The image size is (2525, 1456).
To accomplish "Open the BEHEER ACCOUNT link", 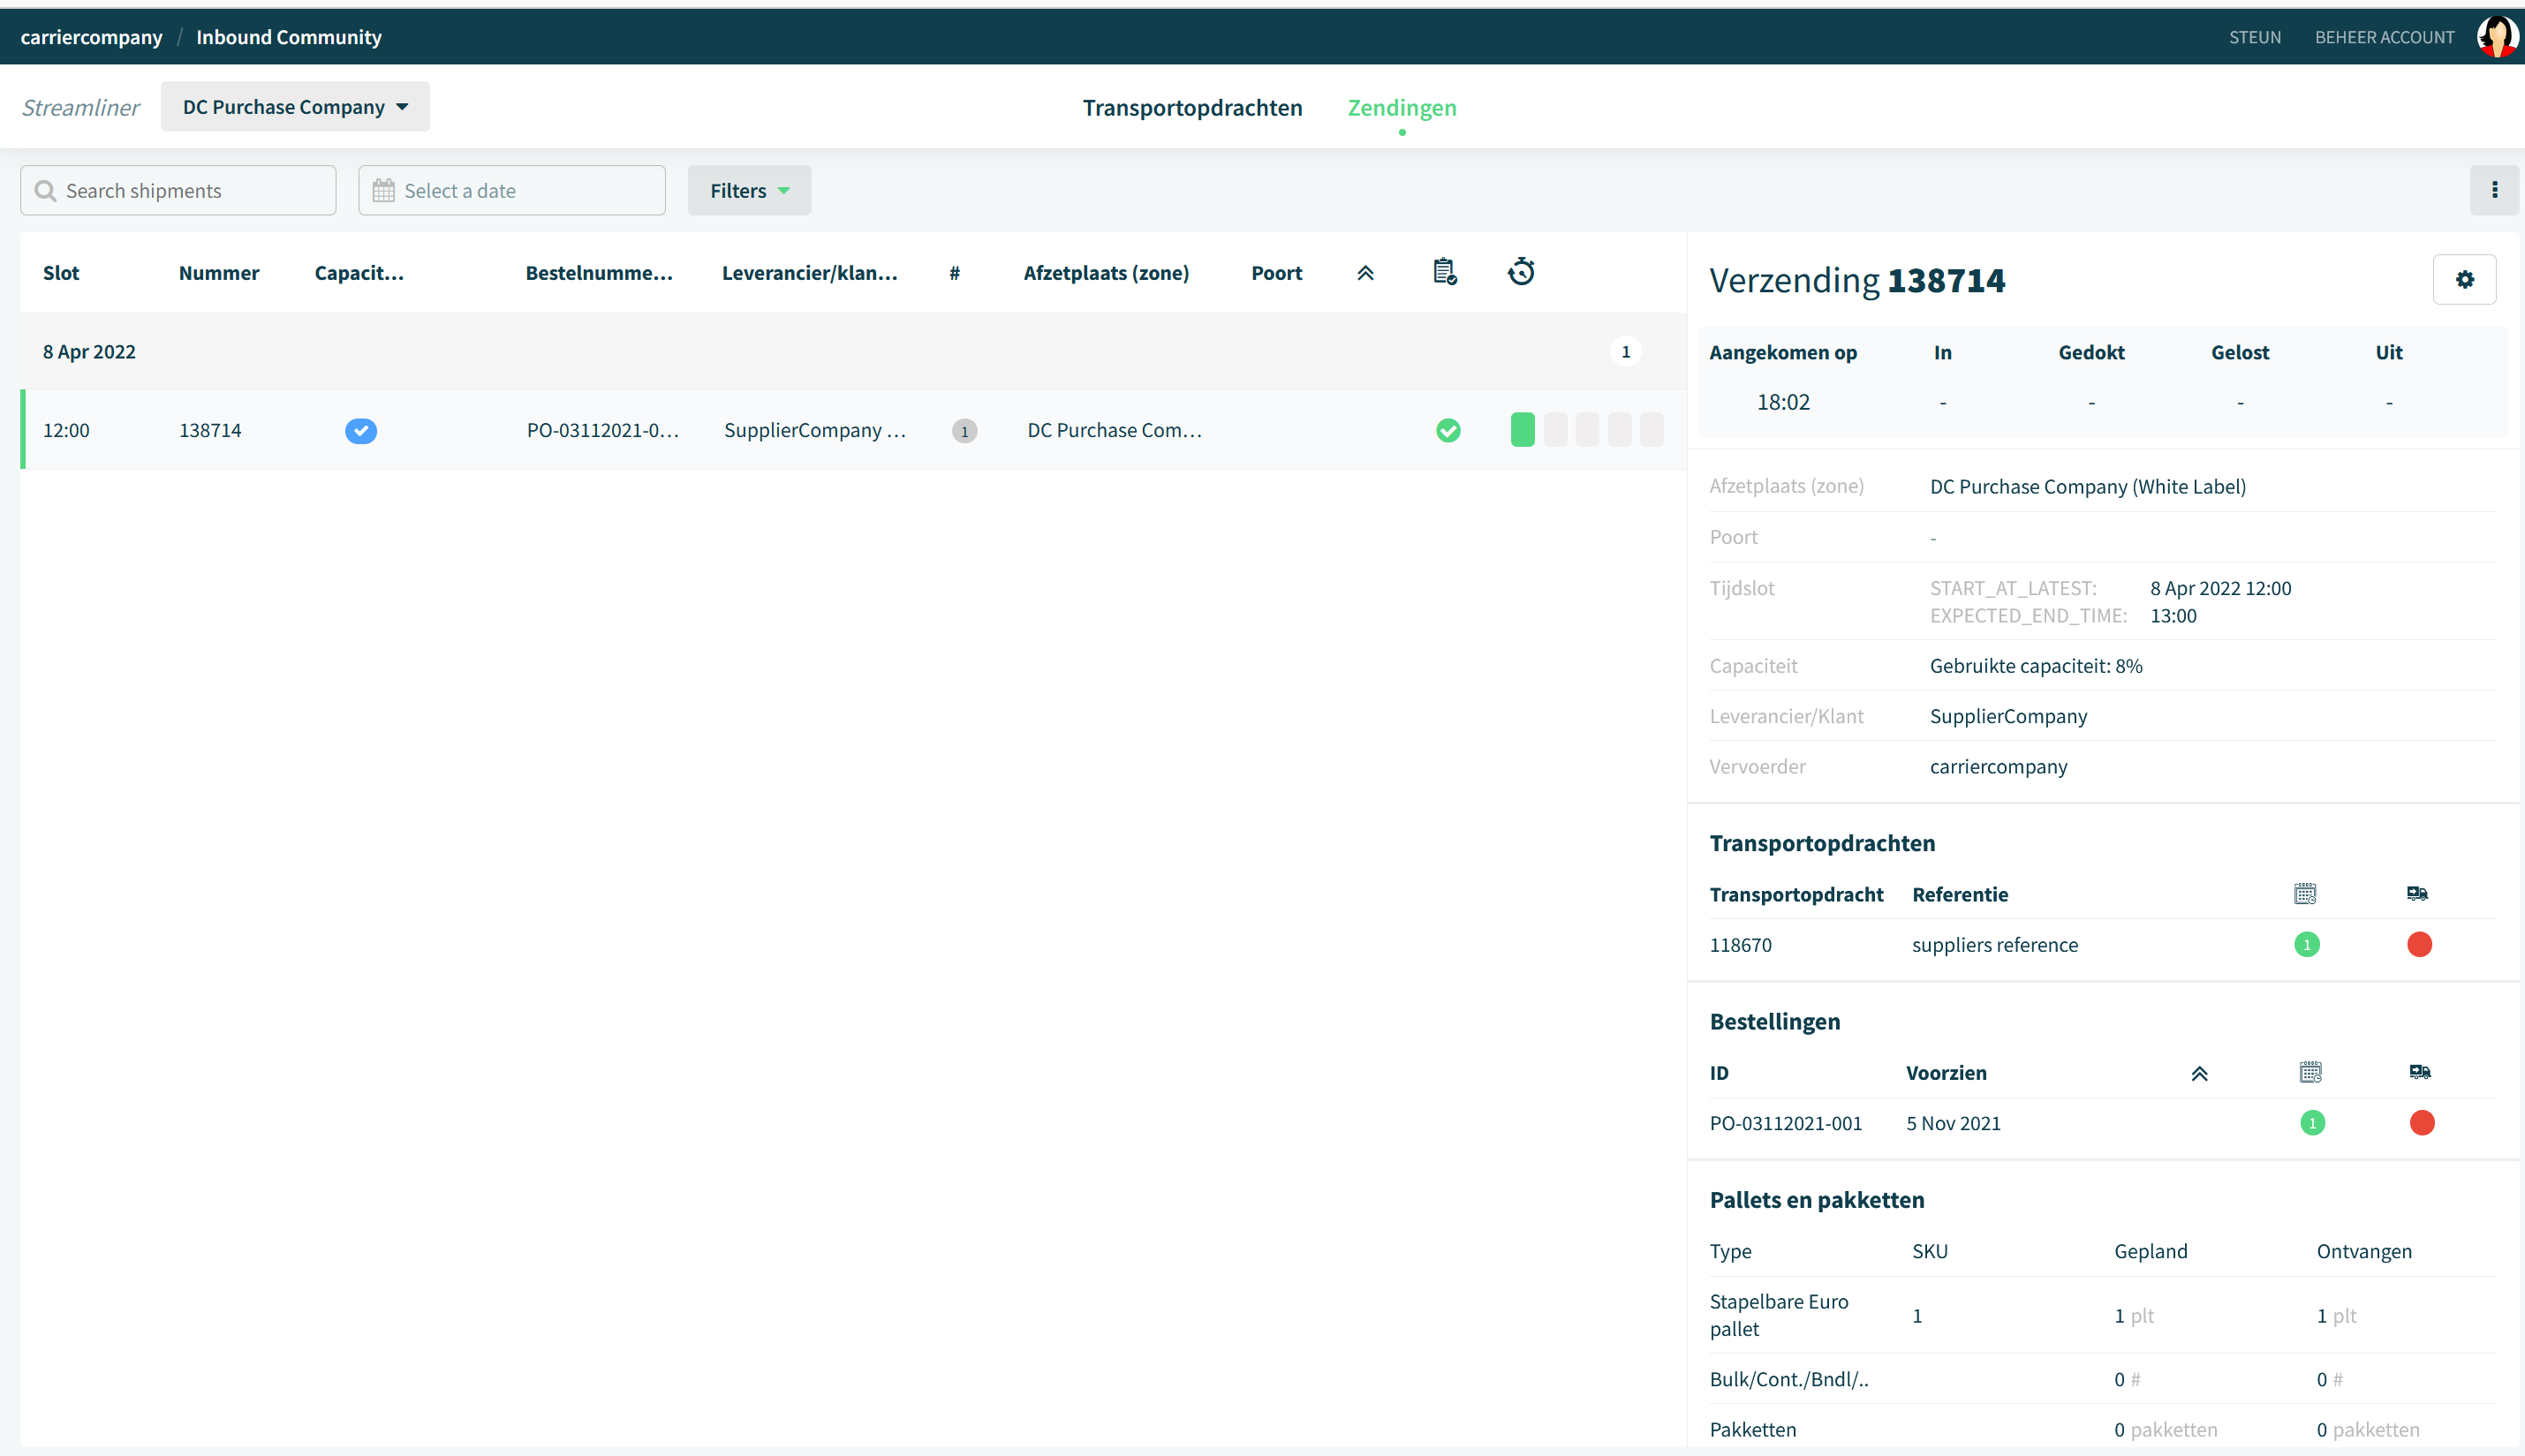I will [2384, 37].
